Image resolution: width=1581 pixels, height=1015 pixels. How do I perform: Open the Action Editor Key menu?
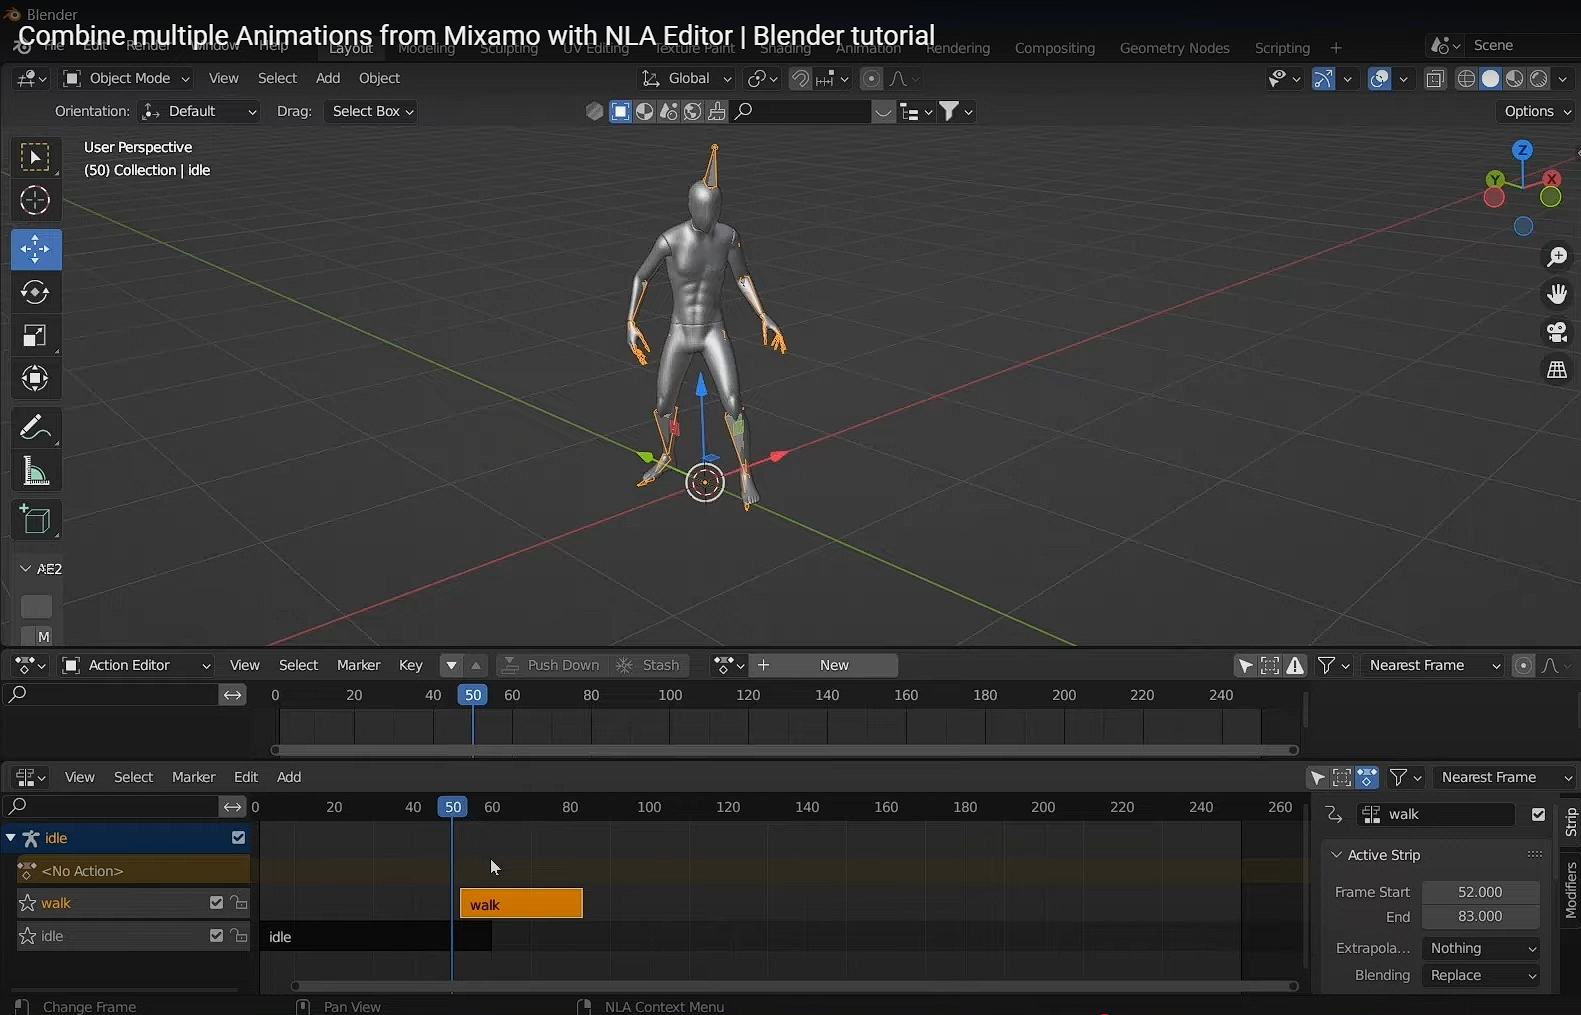(411, 665)
